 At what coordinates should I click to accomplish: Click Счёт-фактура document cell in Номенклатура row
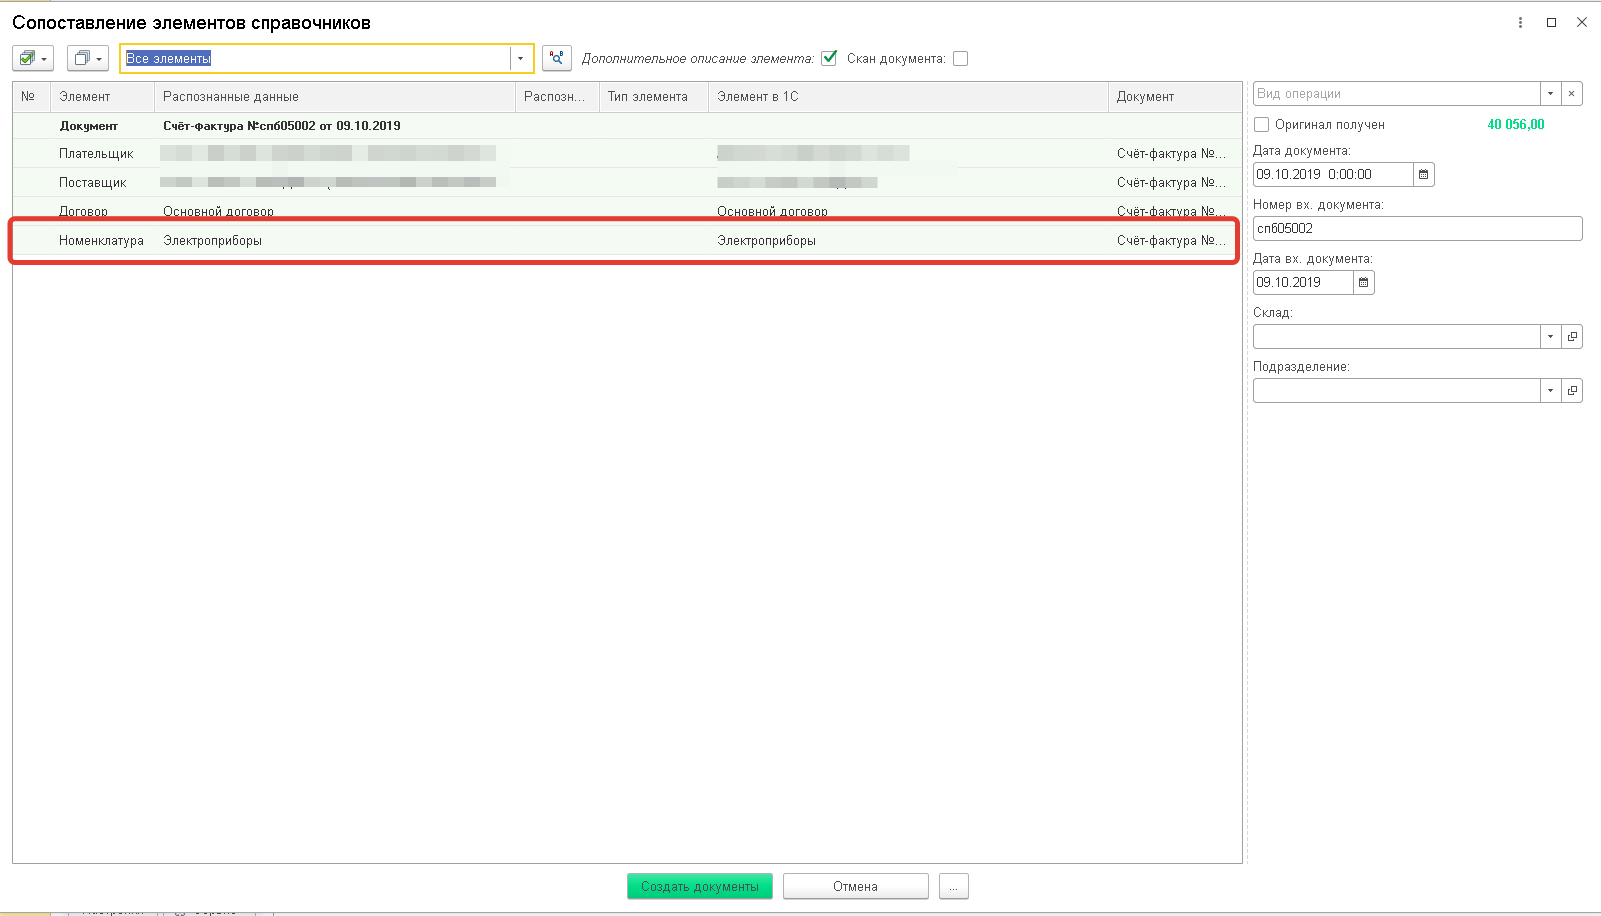coord(1171,241)
